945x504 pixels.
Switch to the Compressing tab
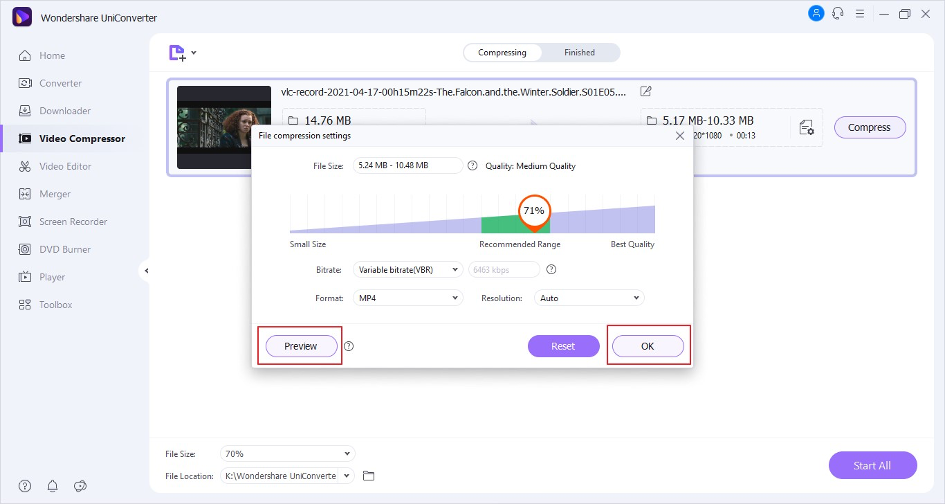coord(502,52)
